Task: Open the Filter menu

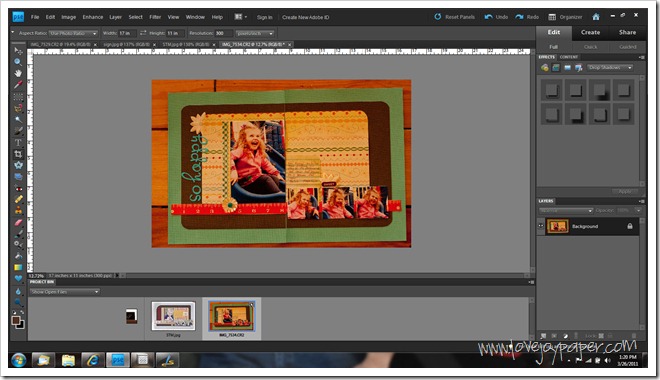Action: [x=155, y=17]
